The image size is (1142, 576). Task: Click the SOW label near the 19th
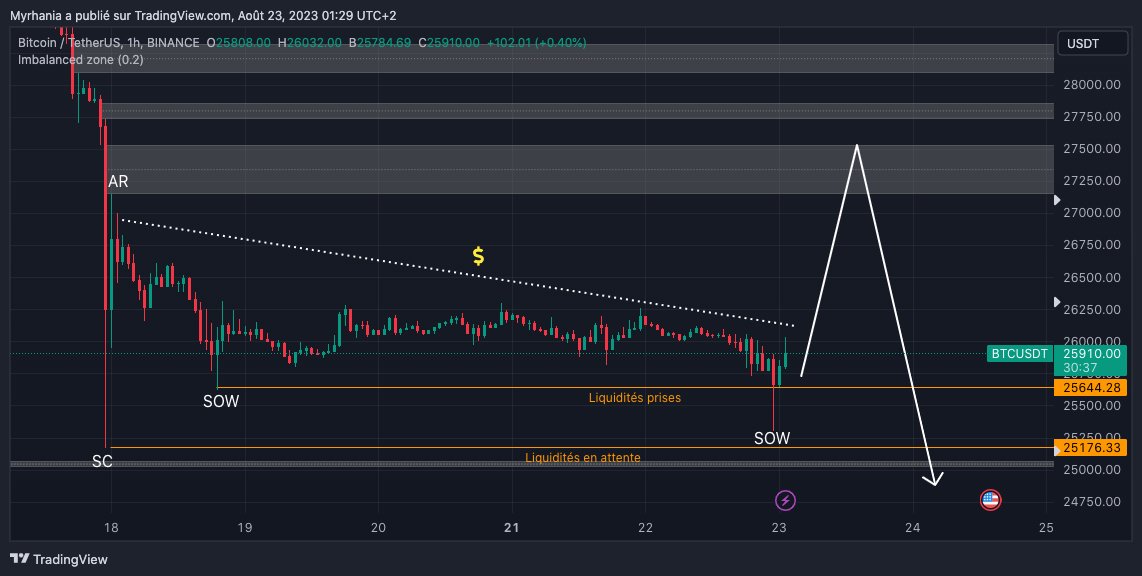221,401
